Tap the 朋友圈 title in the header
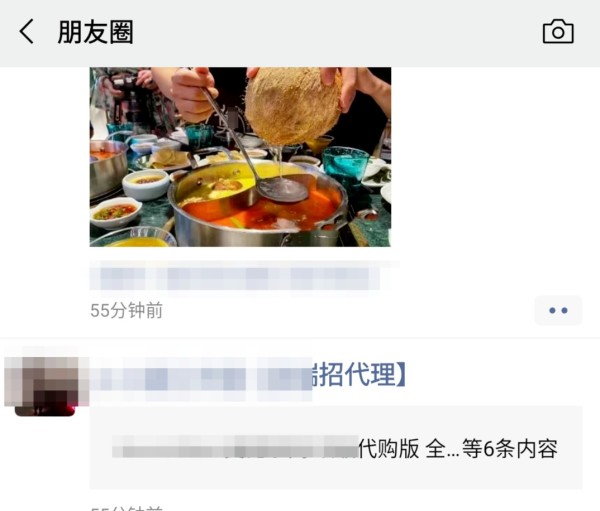 click(96, 32)
